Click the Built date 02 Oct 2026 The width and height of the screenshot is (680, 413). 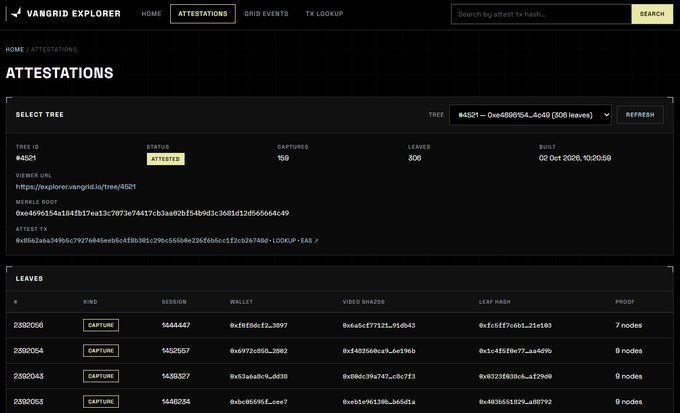pyautogui.click(x=575, y=158)
